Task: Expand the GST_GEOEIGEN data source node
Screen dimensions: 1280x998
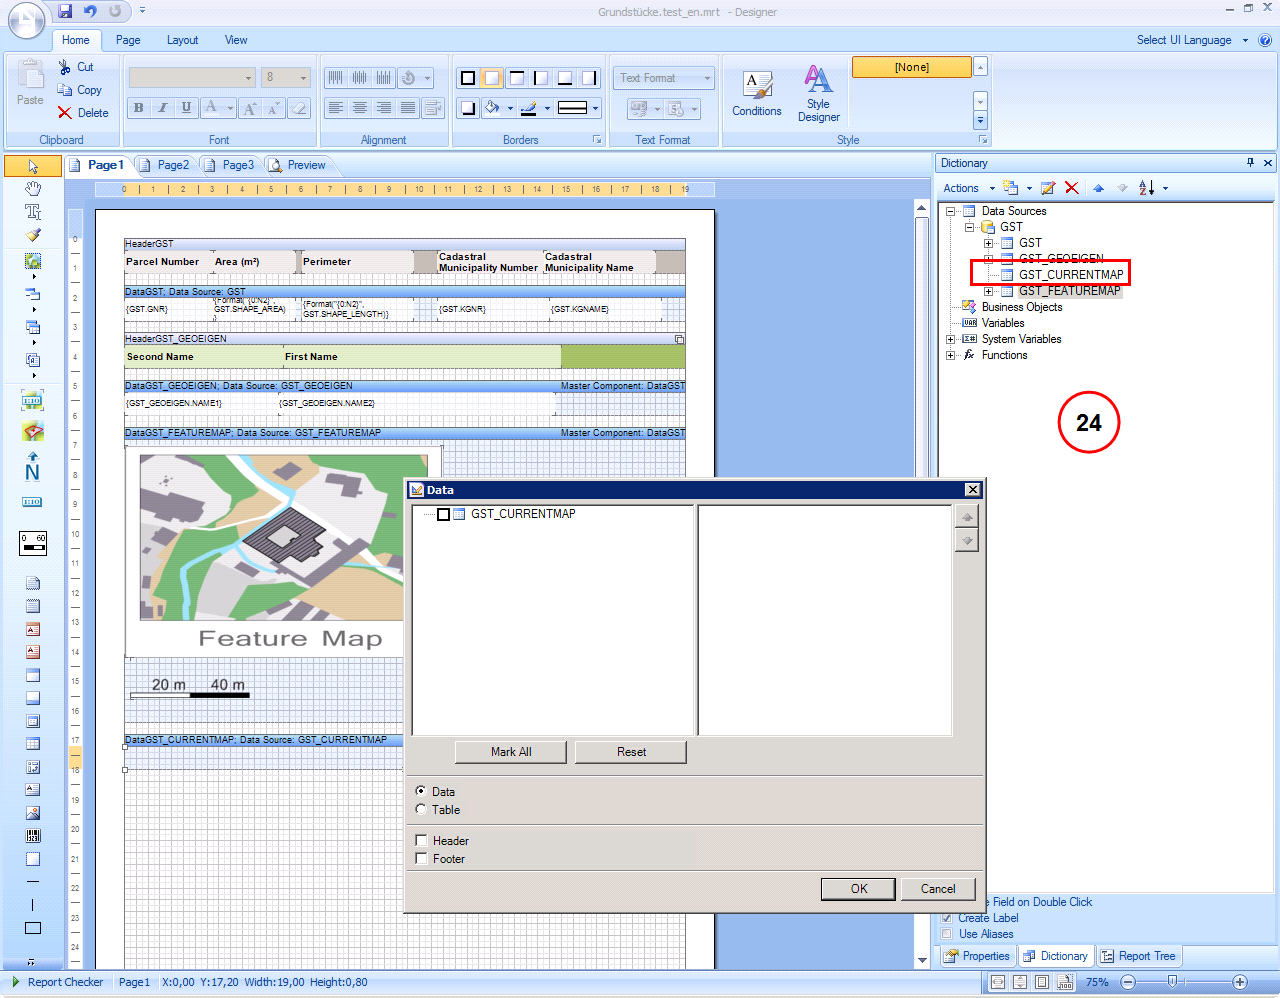Action: tap(990, 258)
